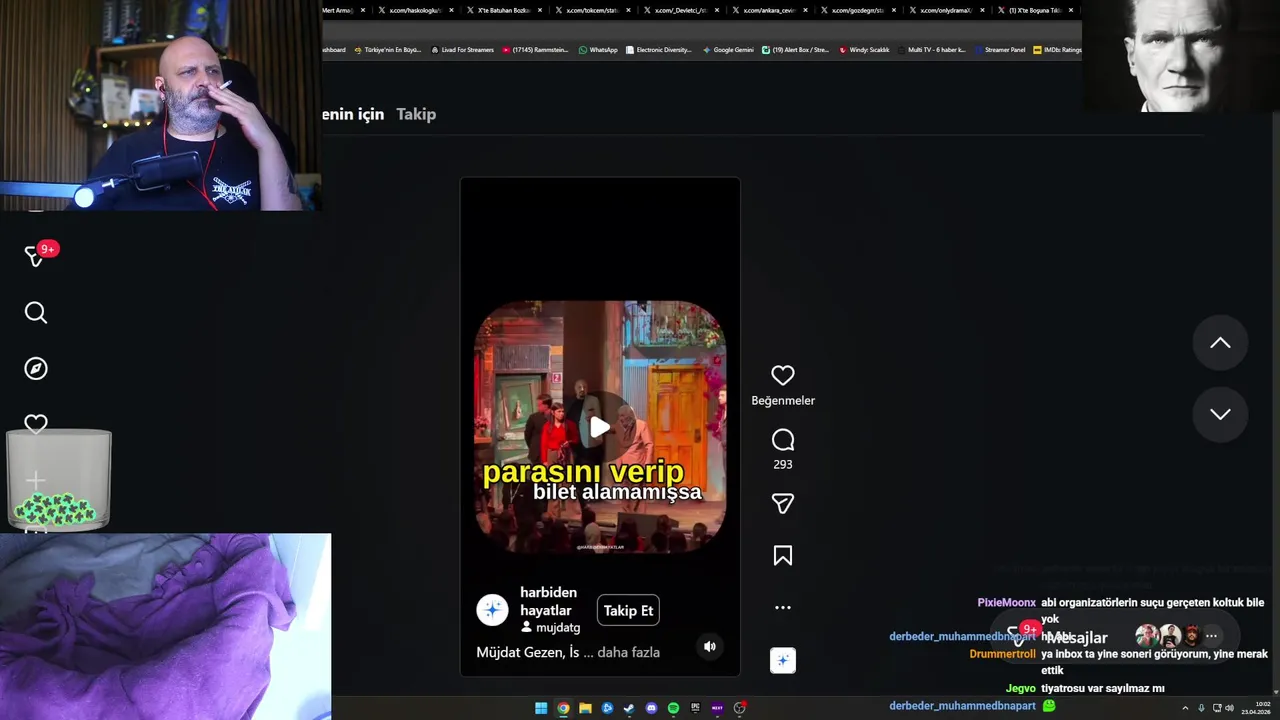The image size is (1280, 720).
Task: Click chat username Jegvo
Action: [x=1020, y=688]
